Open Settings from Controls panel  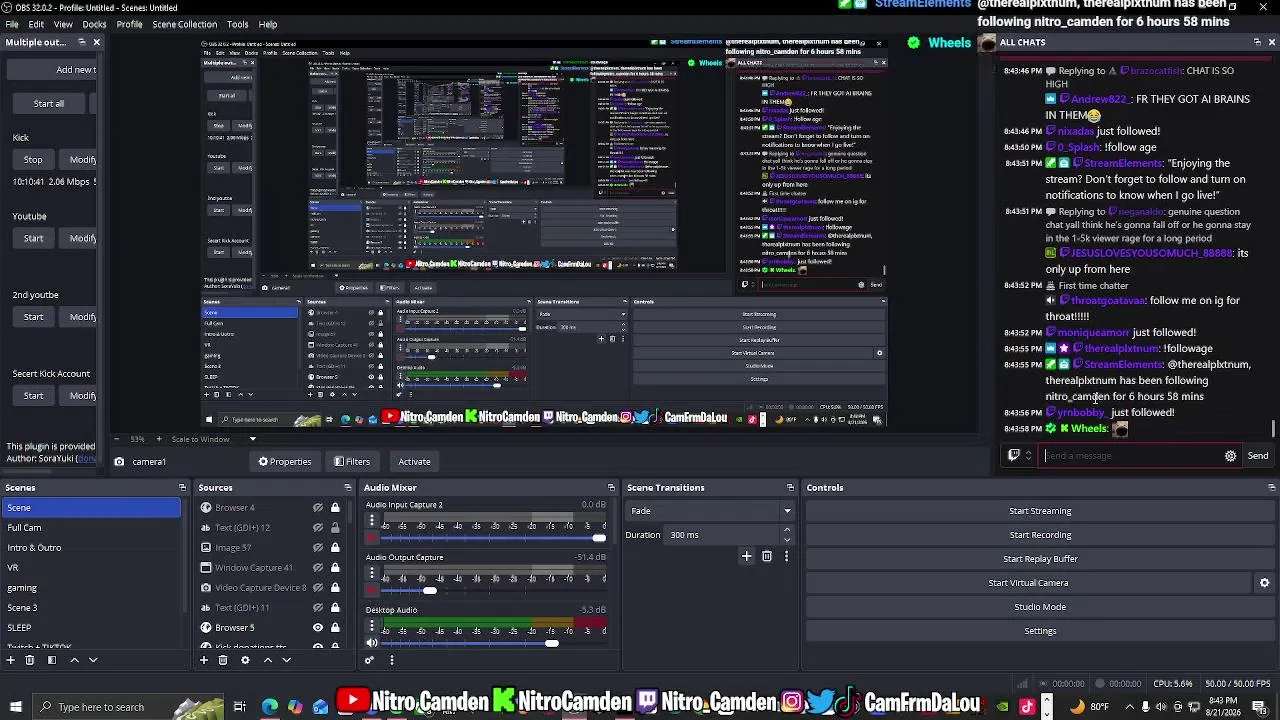(1040, 631)
